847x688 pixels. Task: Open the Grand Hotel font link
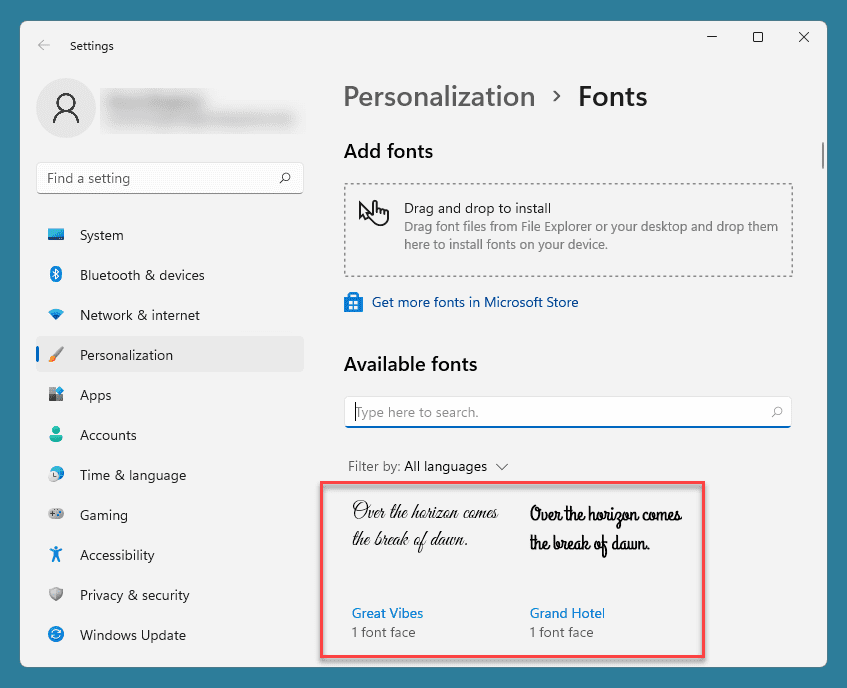(567, 613)
